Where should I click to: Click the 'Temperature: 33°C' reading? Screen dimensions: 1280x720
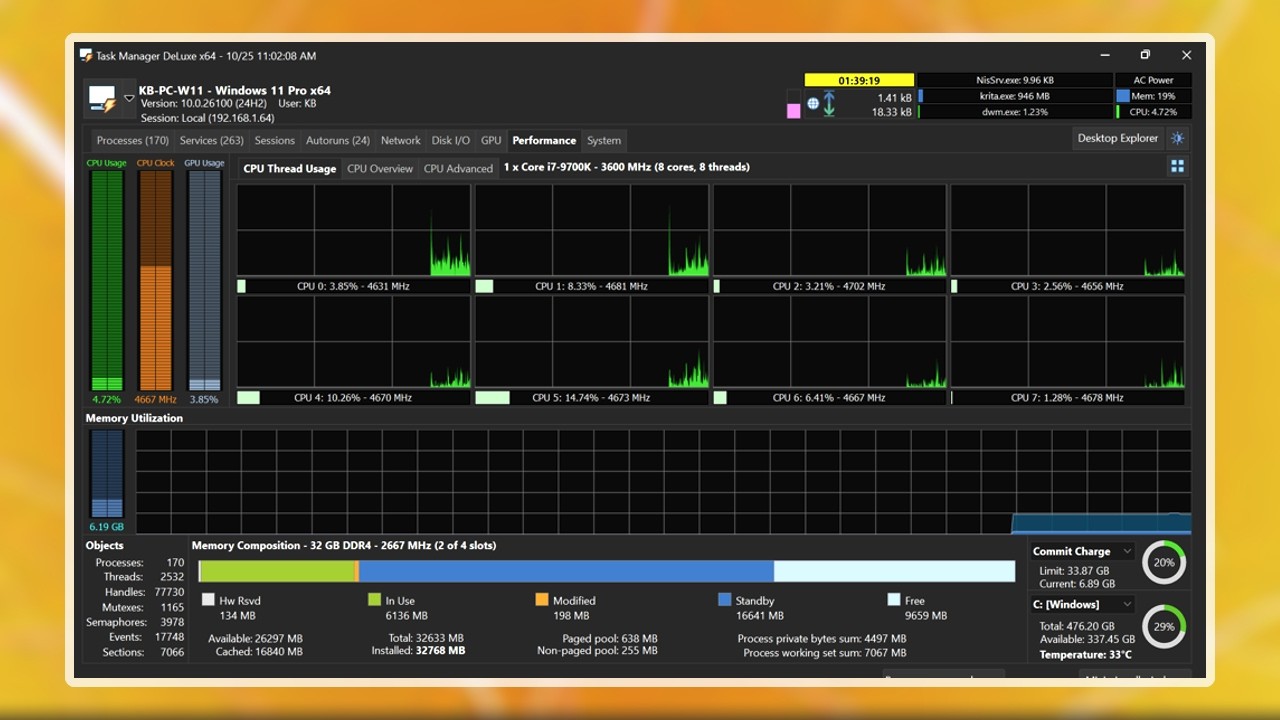click(1086, 655)
